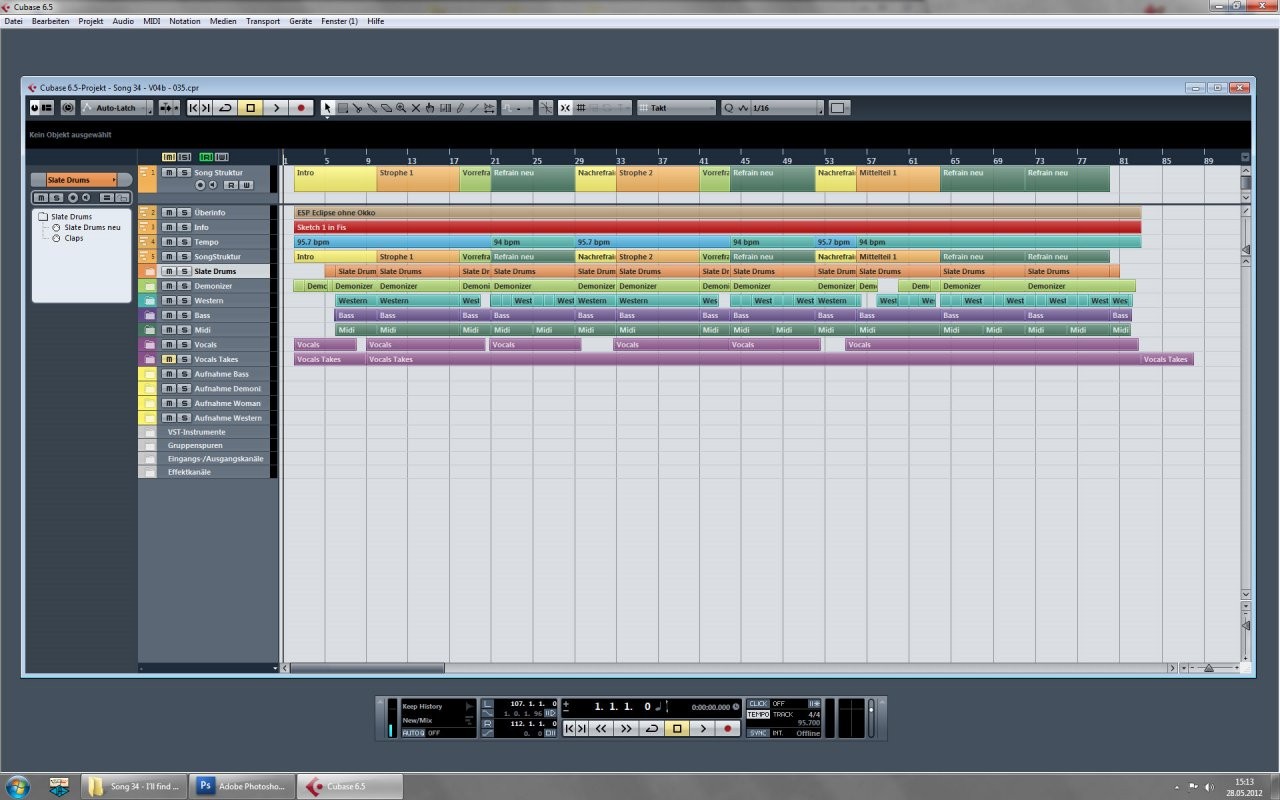Click the horizontal zoom slider

click(x=1209, y=667)
